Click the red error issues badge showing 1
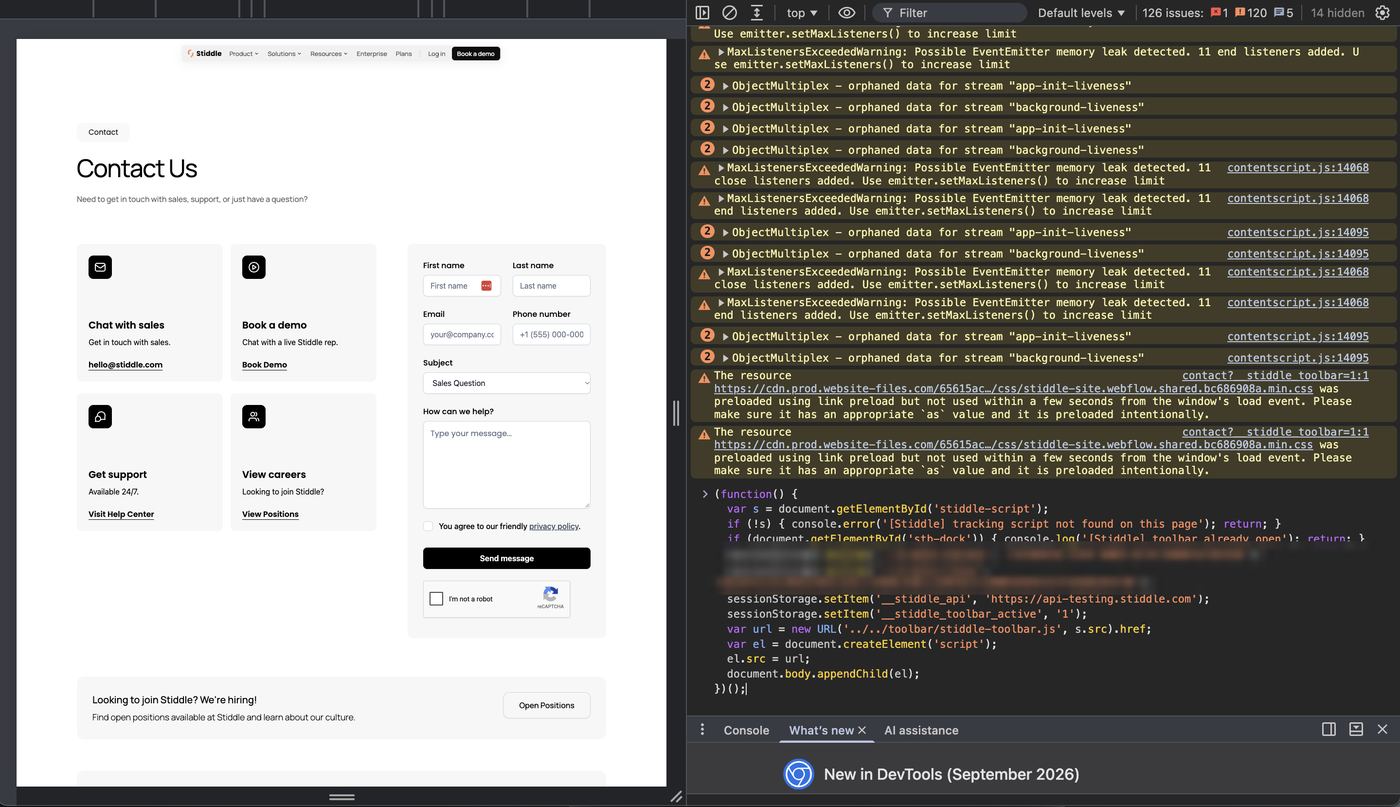This screenshot has width=1400, height=807. pos(1219,13)
